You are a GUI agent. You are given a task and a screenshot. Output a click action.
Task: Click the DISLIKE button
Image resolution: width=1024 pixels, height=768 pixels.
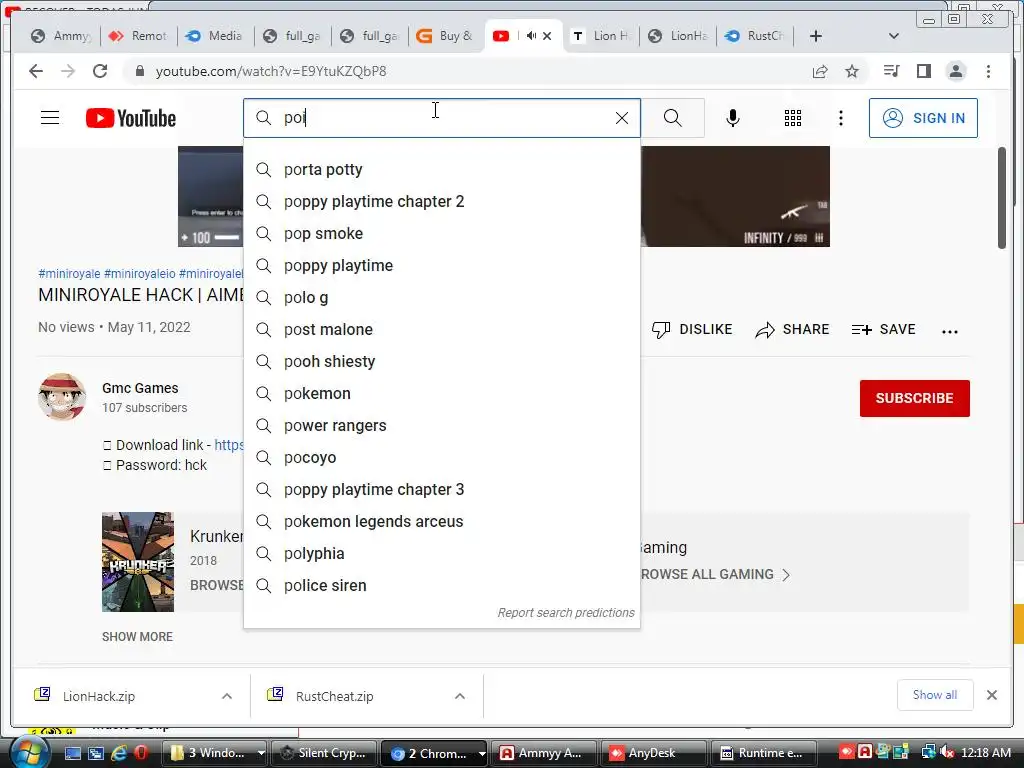[692, 330]
